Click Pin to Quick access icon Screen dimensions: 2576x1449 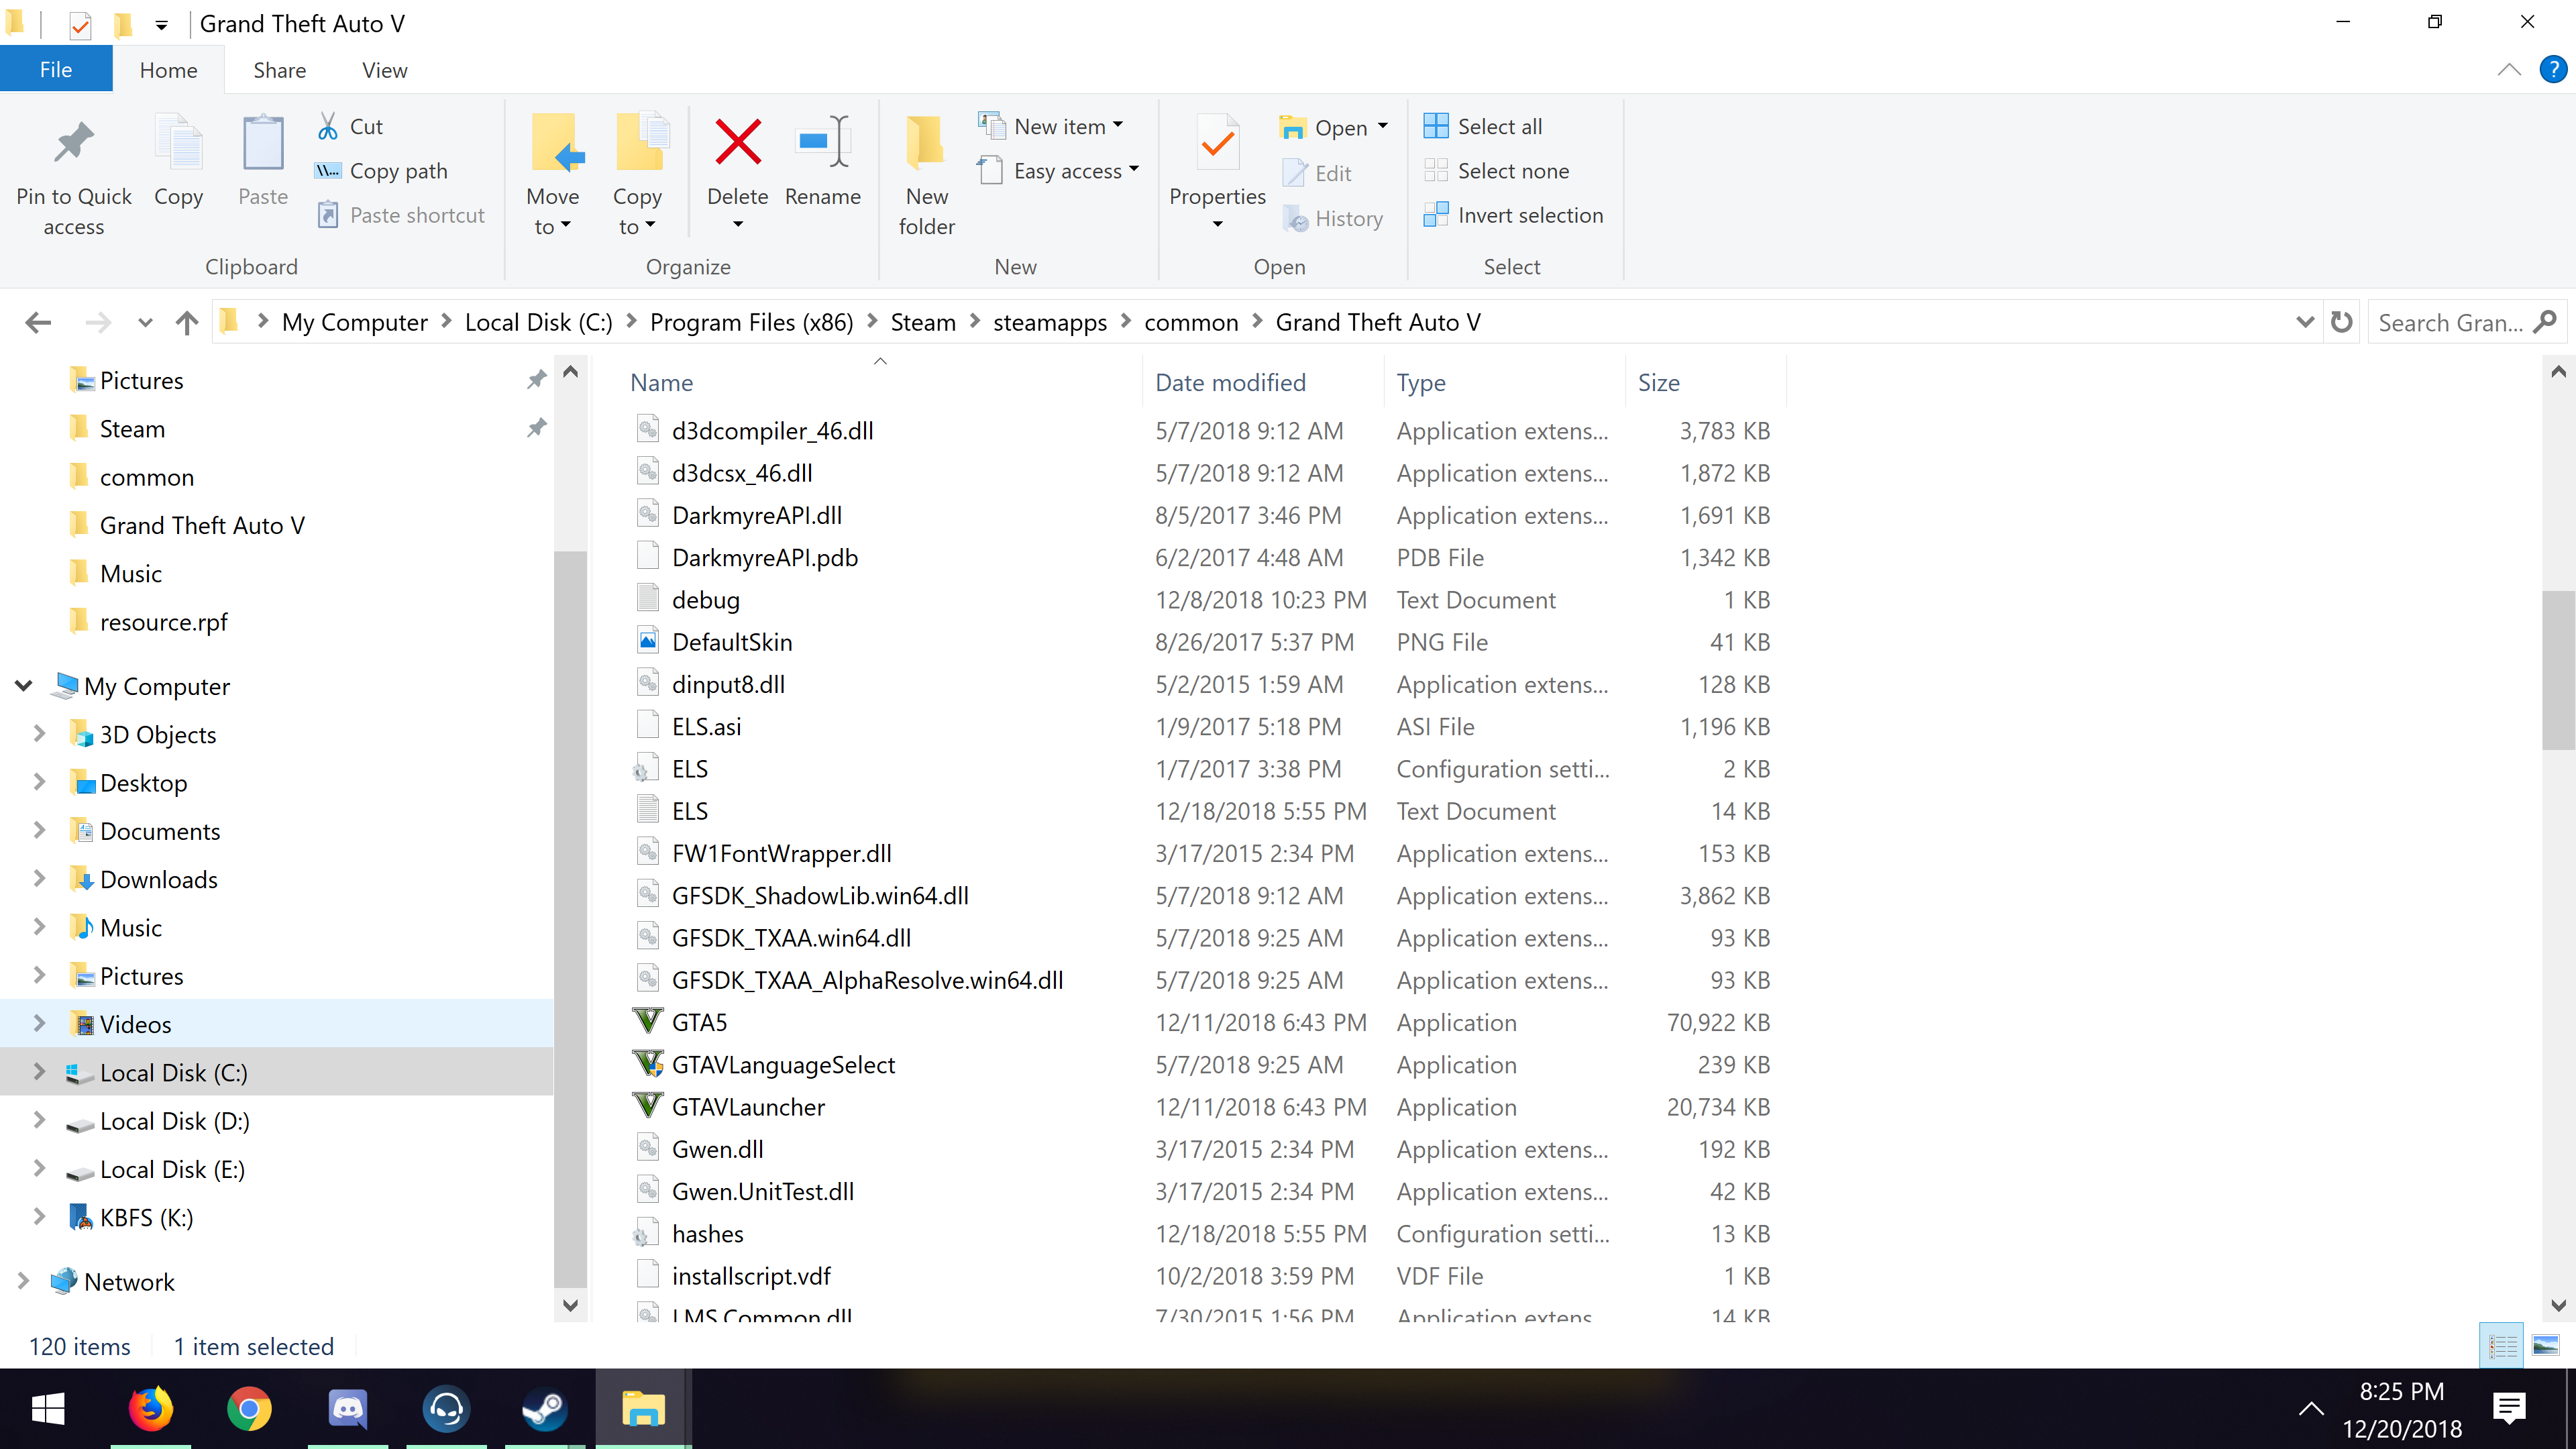73,142
